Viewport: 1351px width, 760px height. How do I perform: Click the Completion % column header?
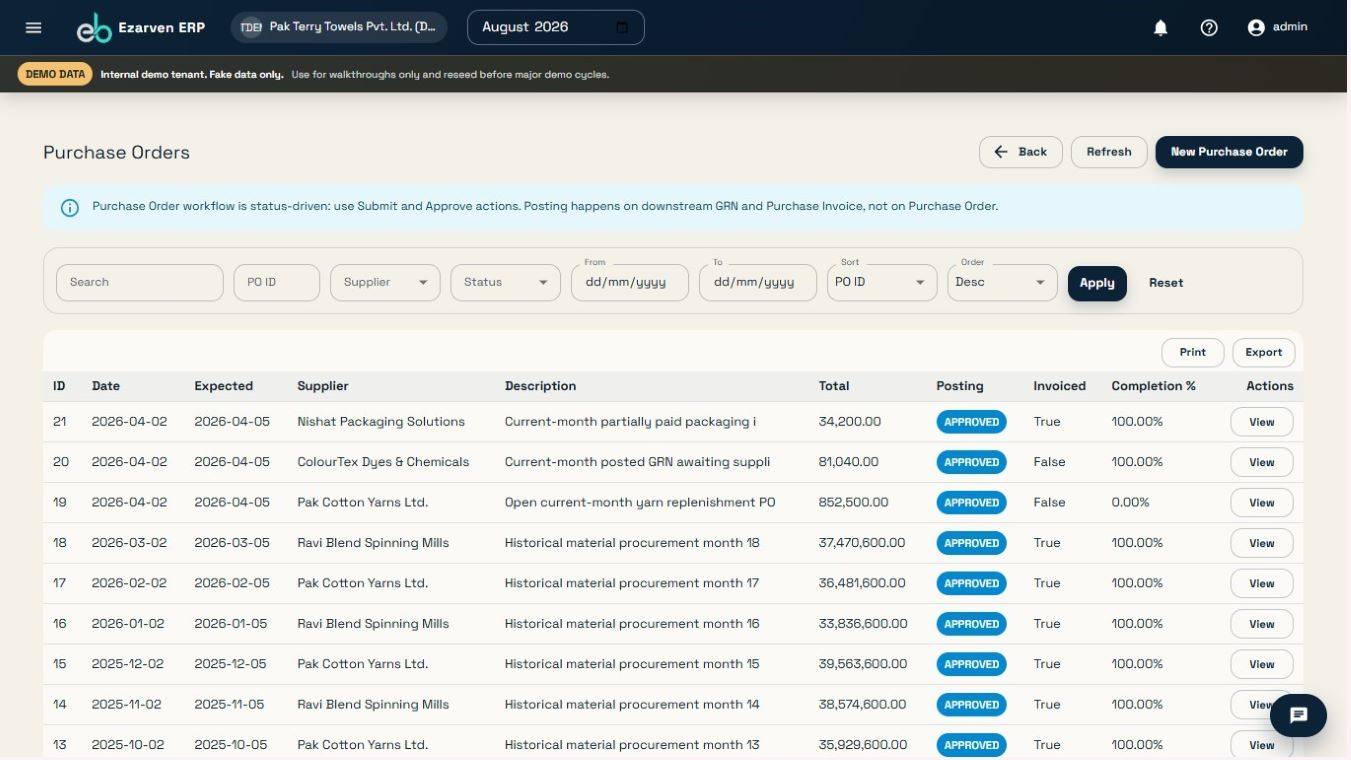(x=1154, y=386)
